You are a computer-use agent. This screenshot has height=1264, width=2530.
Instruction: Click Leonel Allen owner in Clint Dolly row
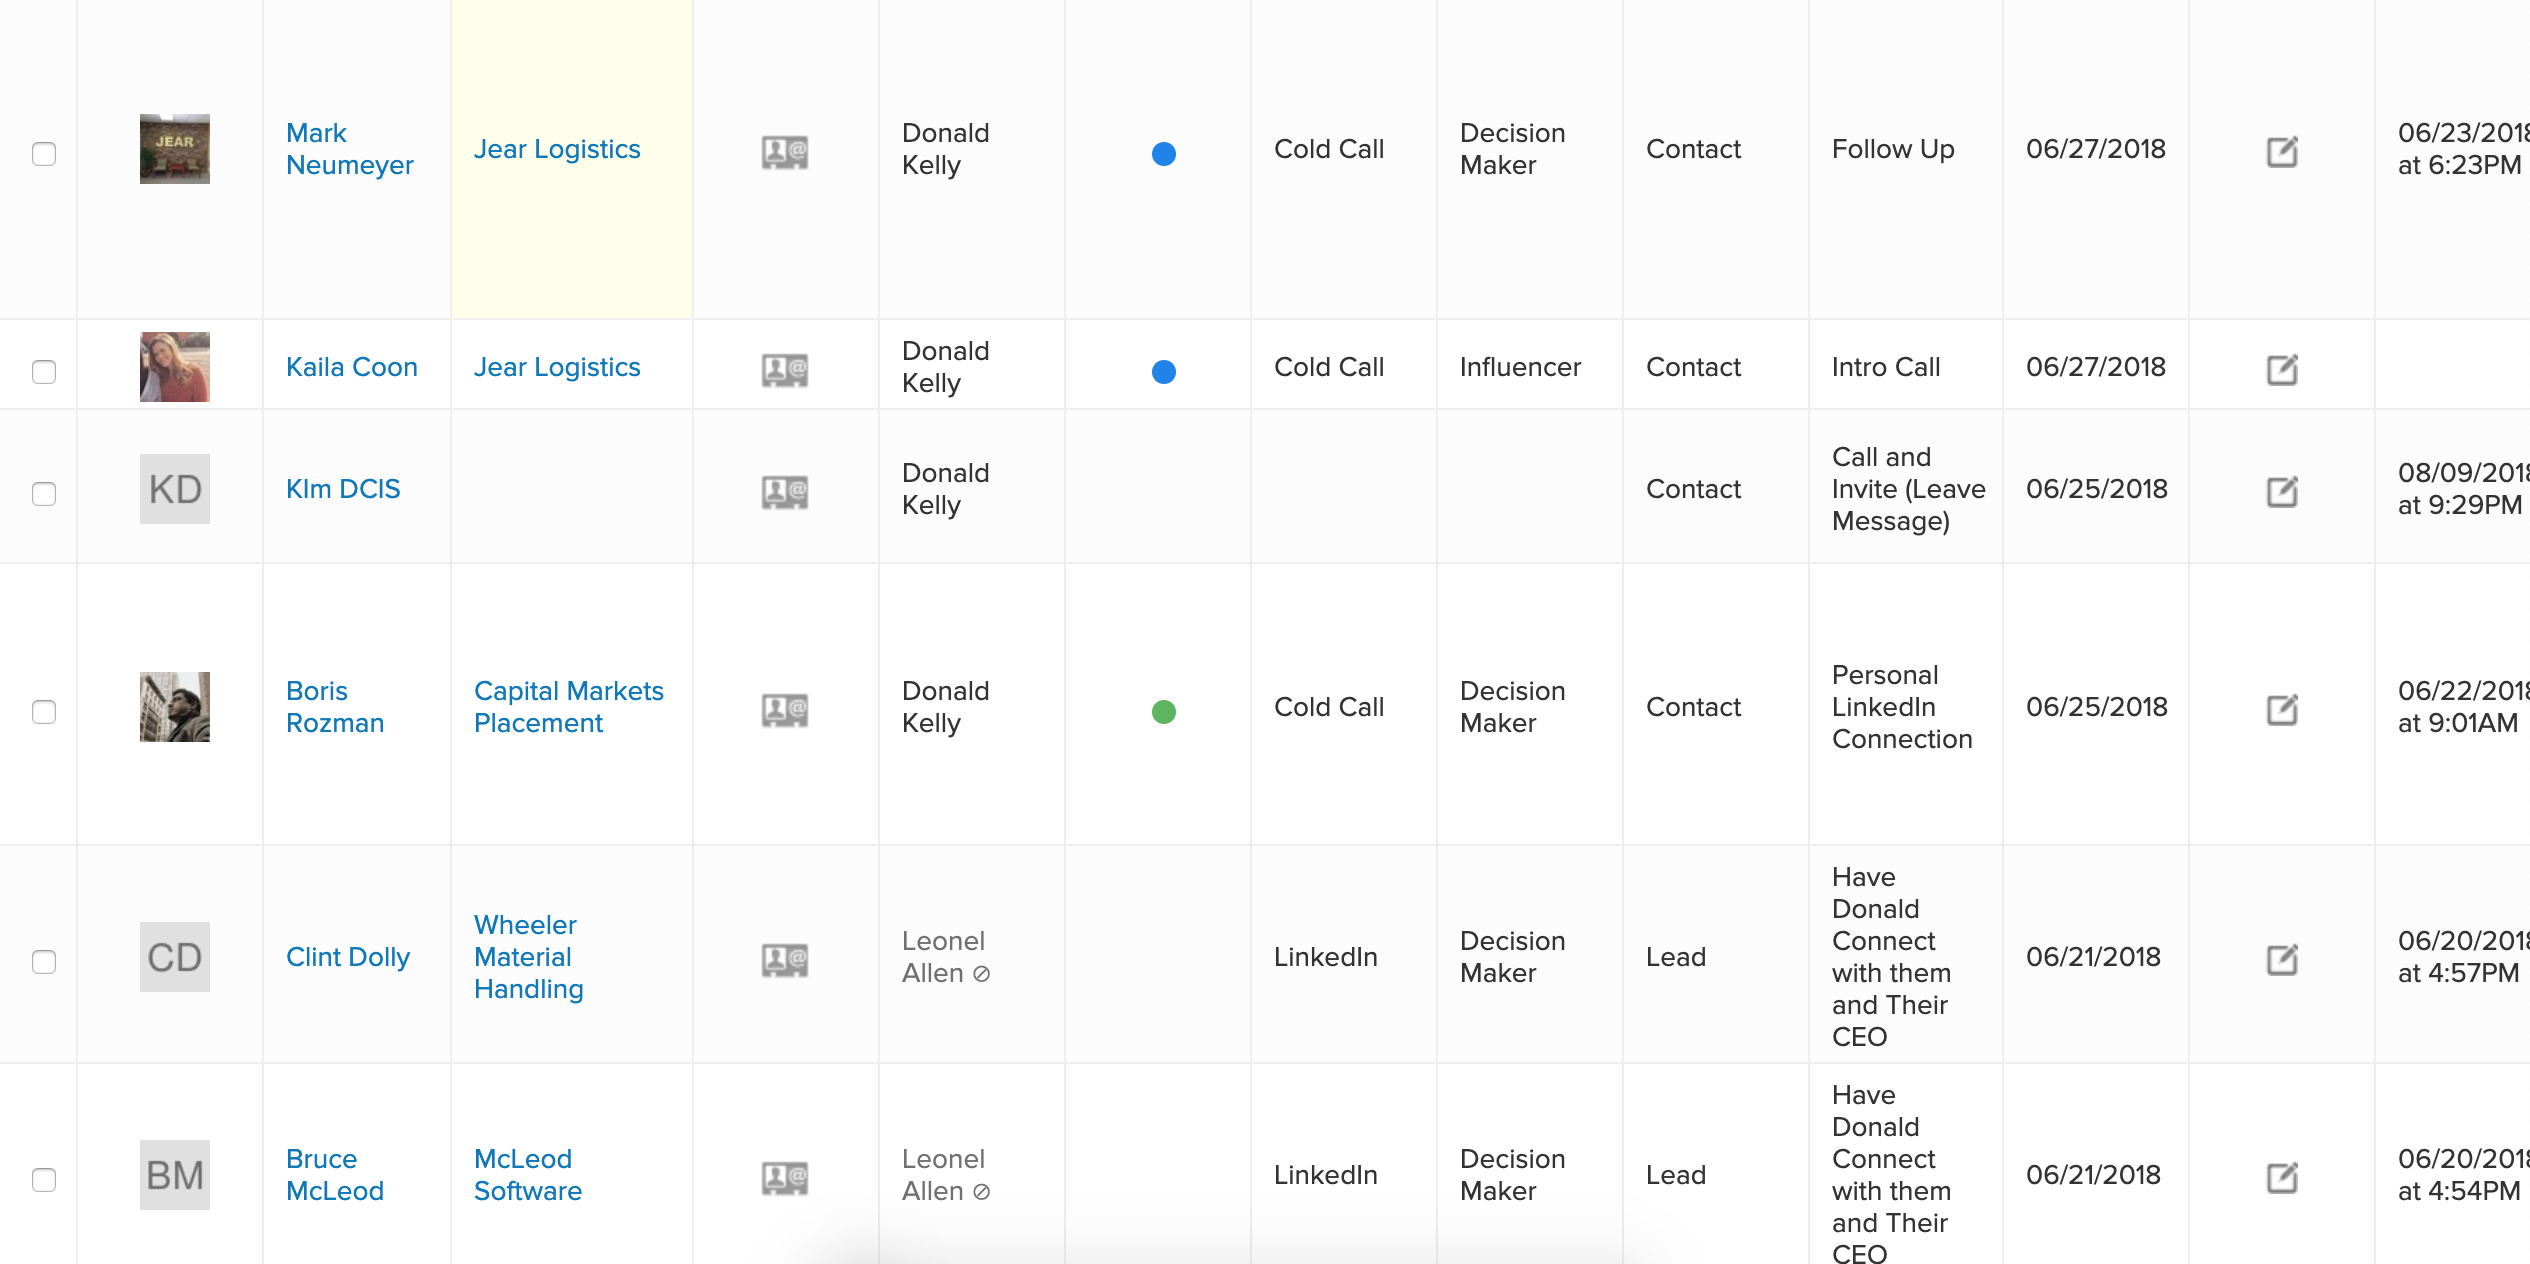point(946,957)
